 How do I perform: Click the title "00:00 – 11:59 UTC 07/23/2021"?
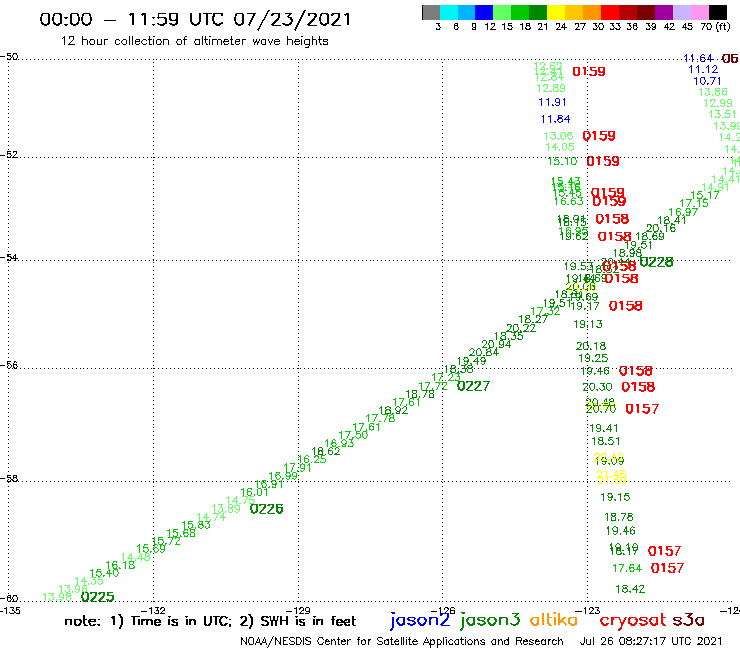(x=195, y=19)
